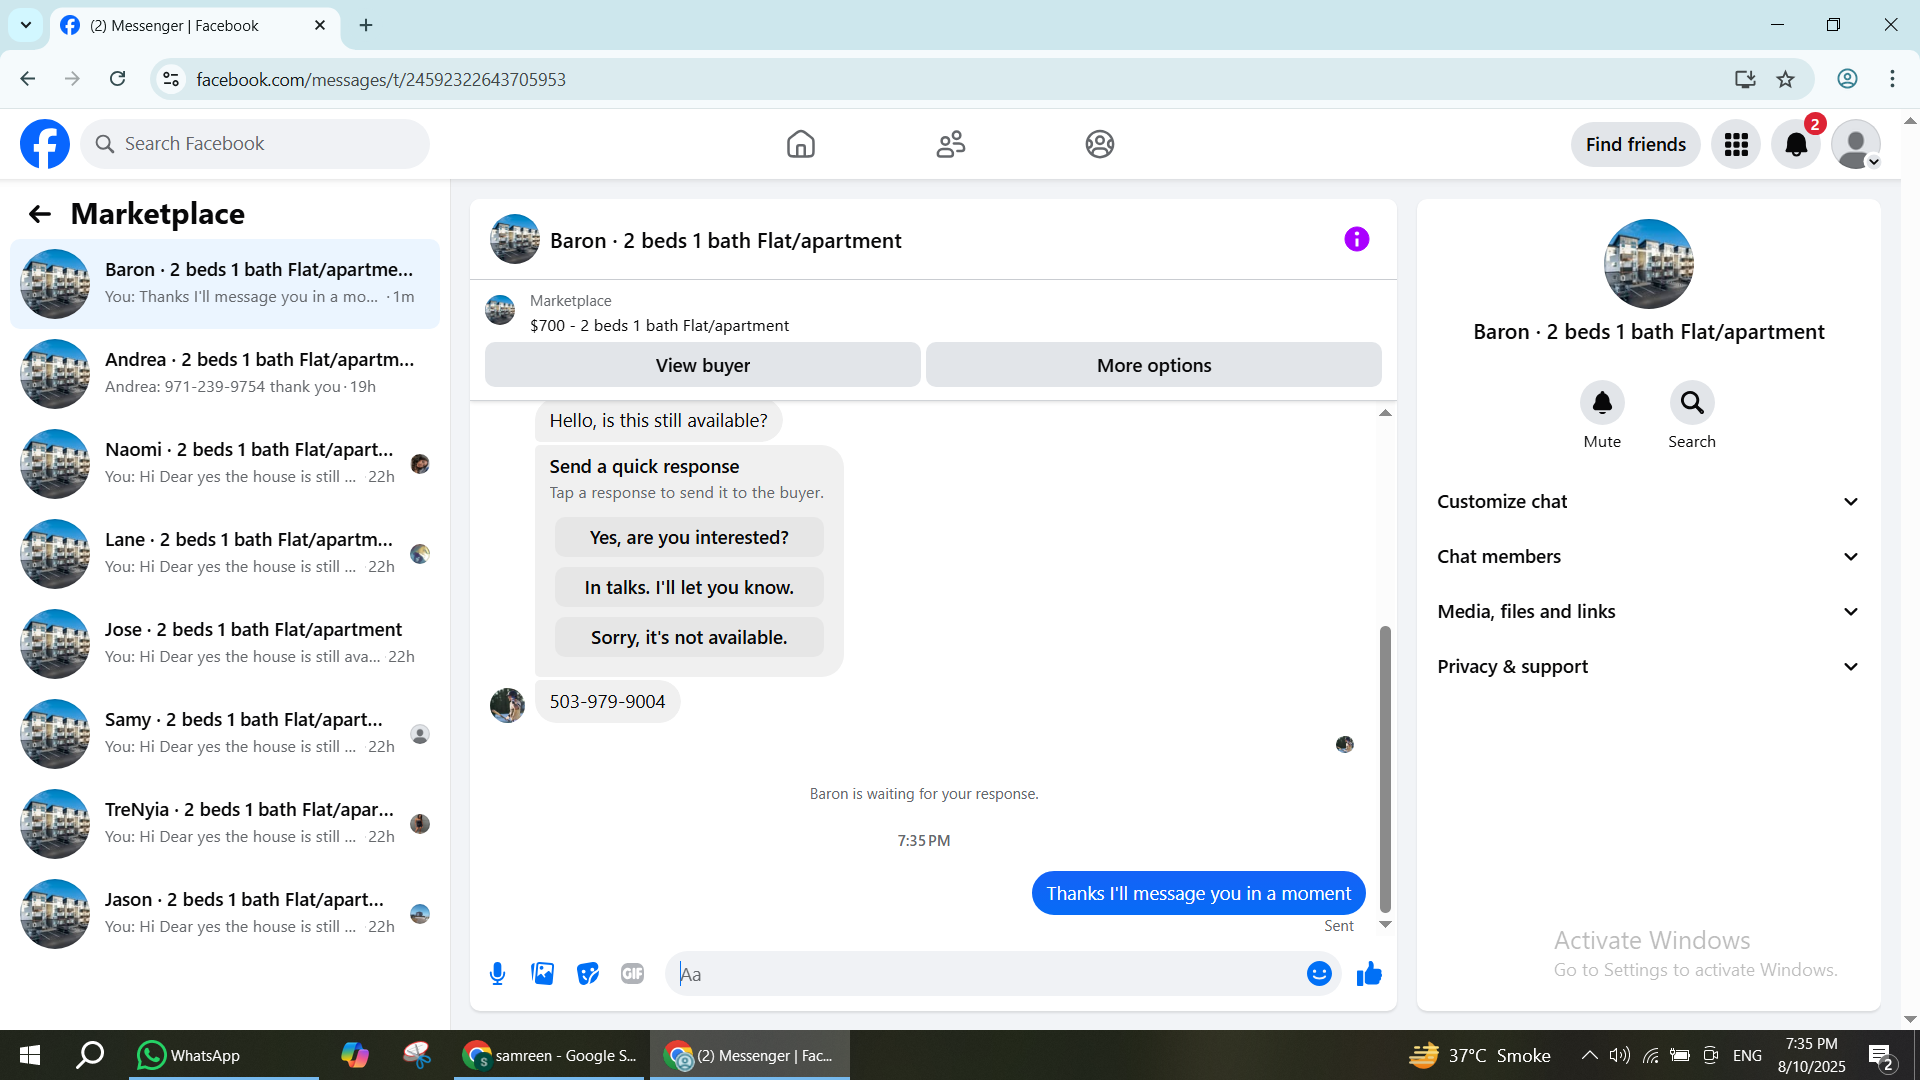The width and height of the screenshot is (1920, 1080).
Task: Open the GIF picker
Action: pos(632,973)
